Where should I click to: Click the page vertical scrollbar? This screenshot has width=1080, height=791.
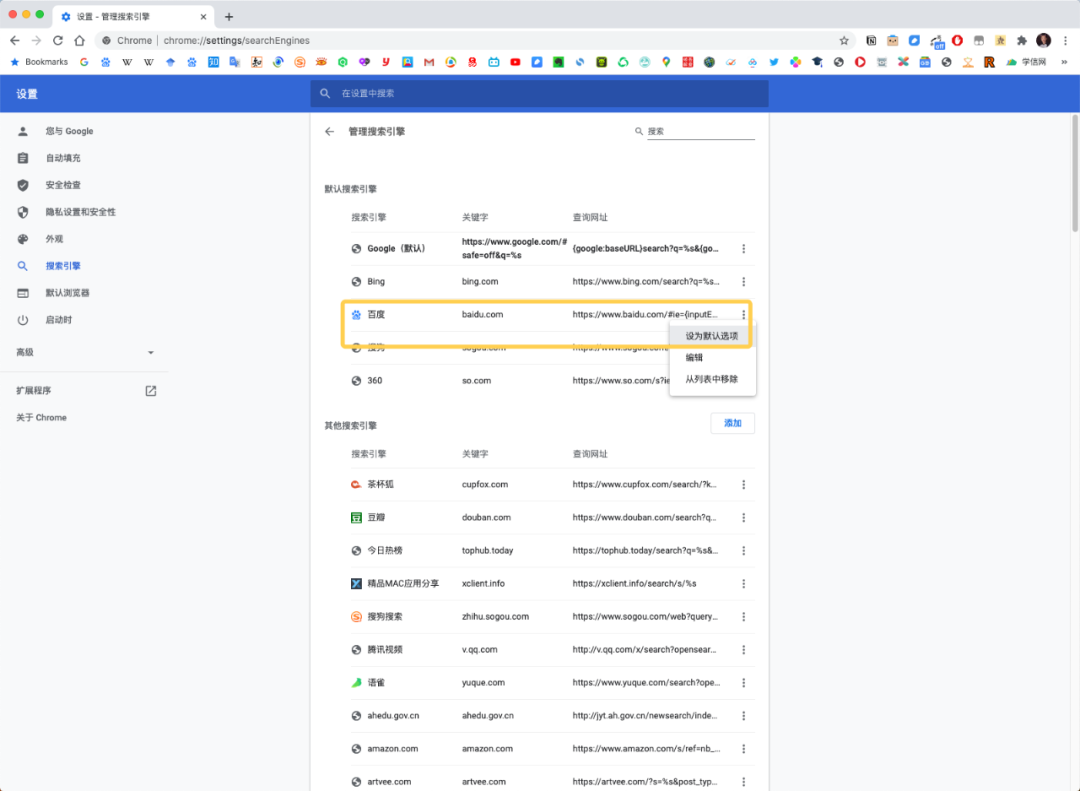[x=1075, y=174]
